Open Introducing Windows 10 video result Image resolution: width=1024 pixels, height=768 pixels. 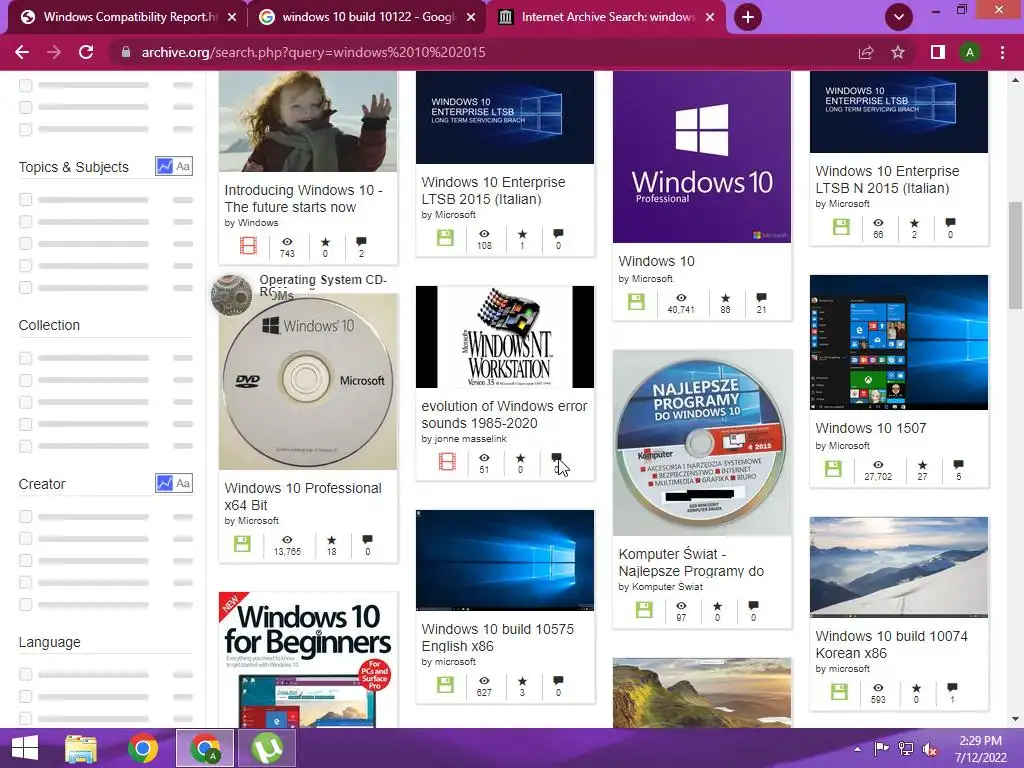(304, 199)
